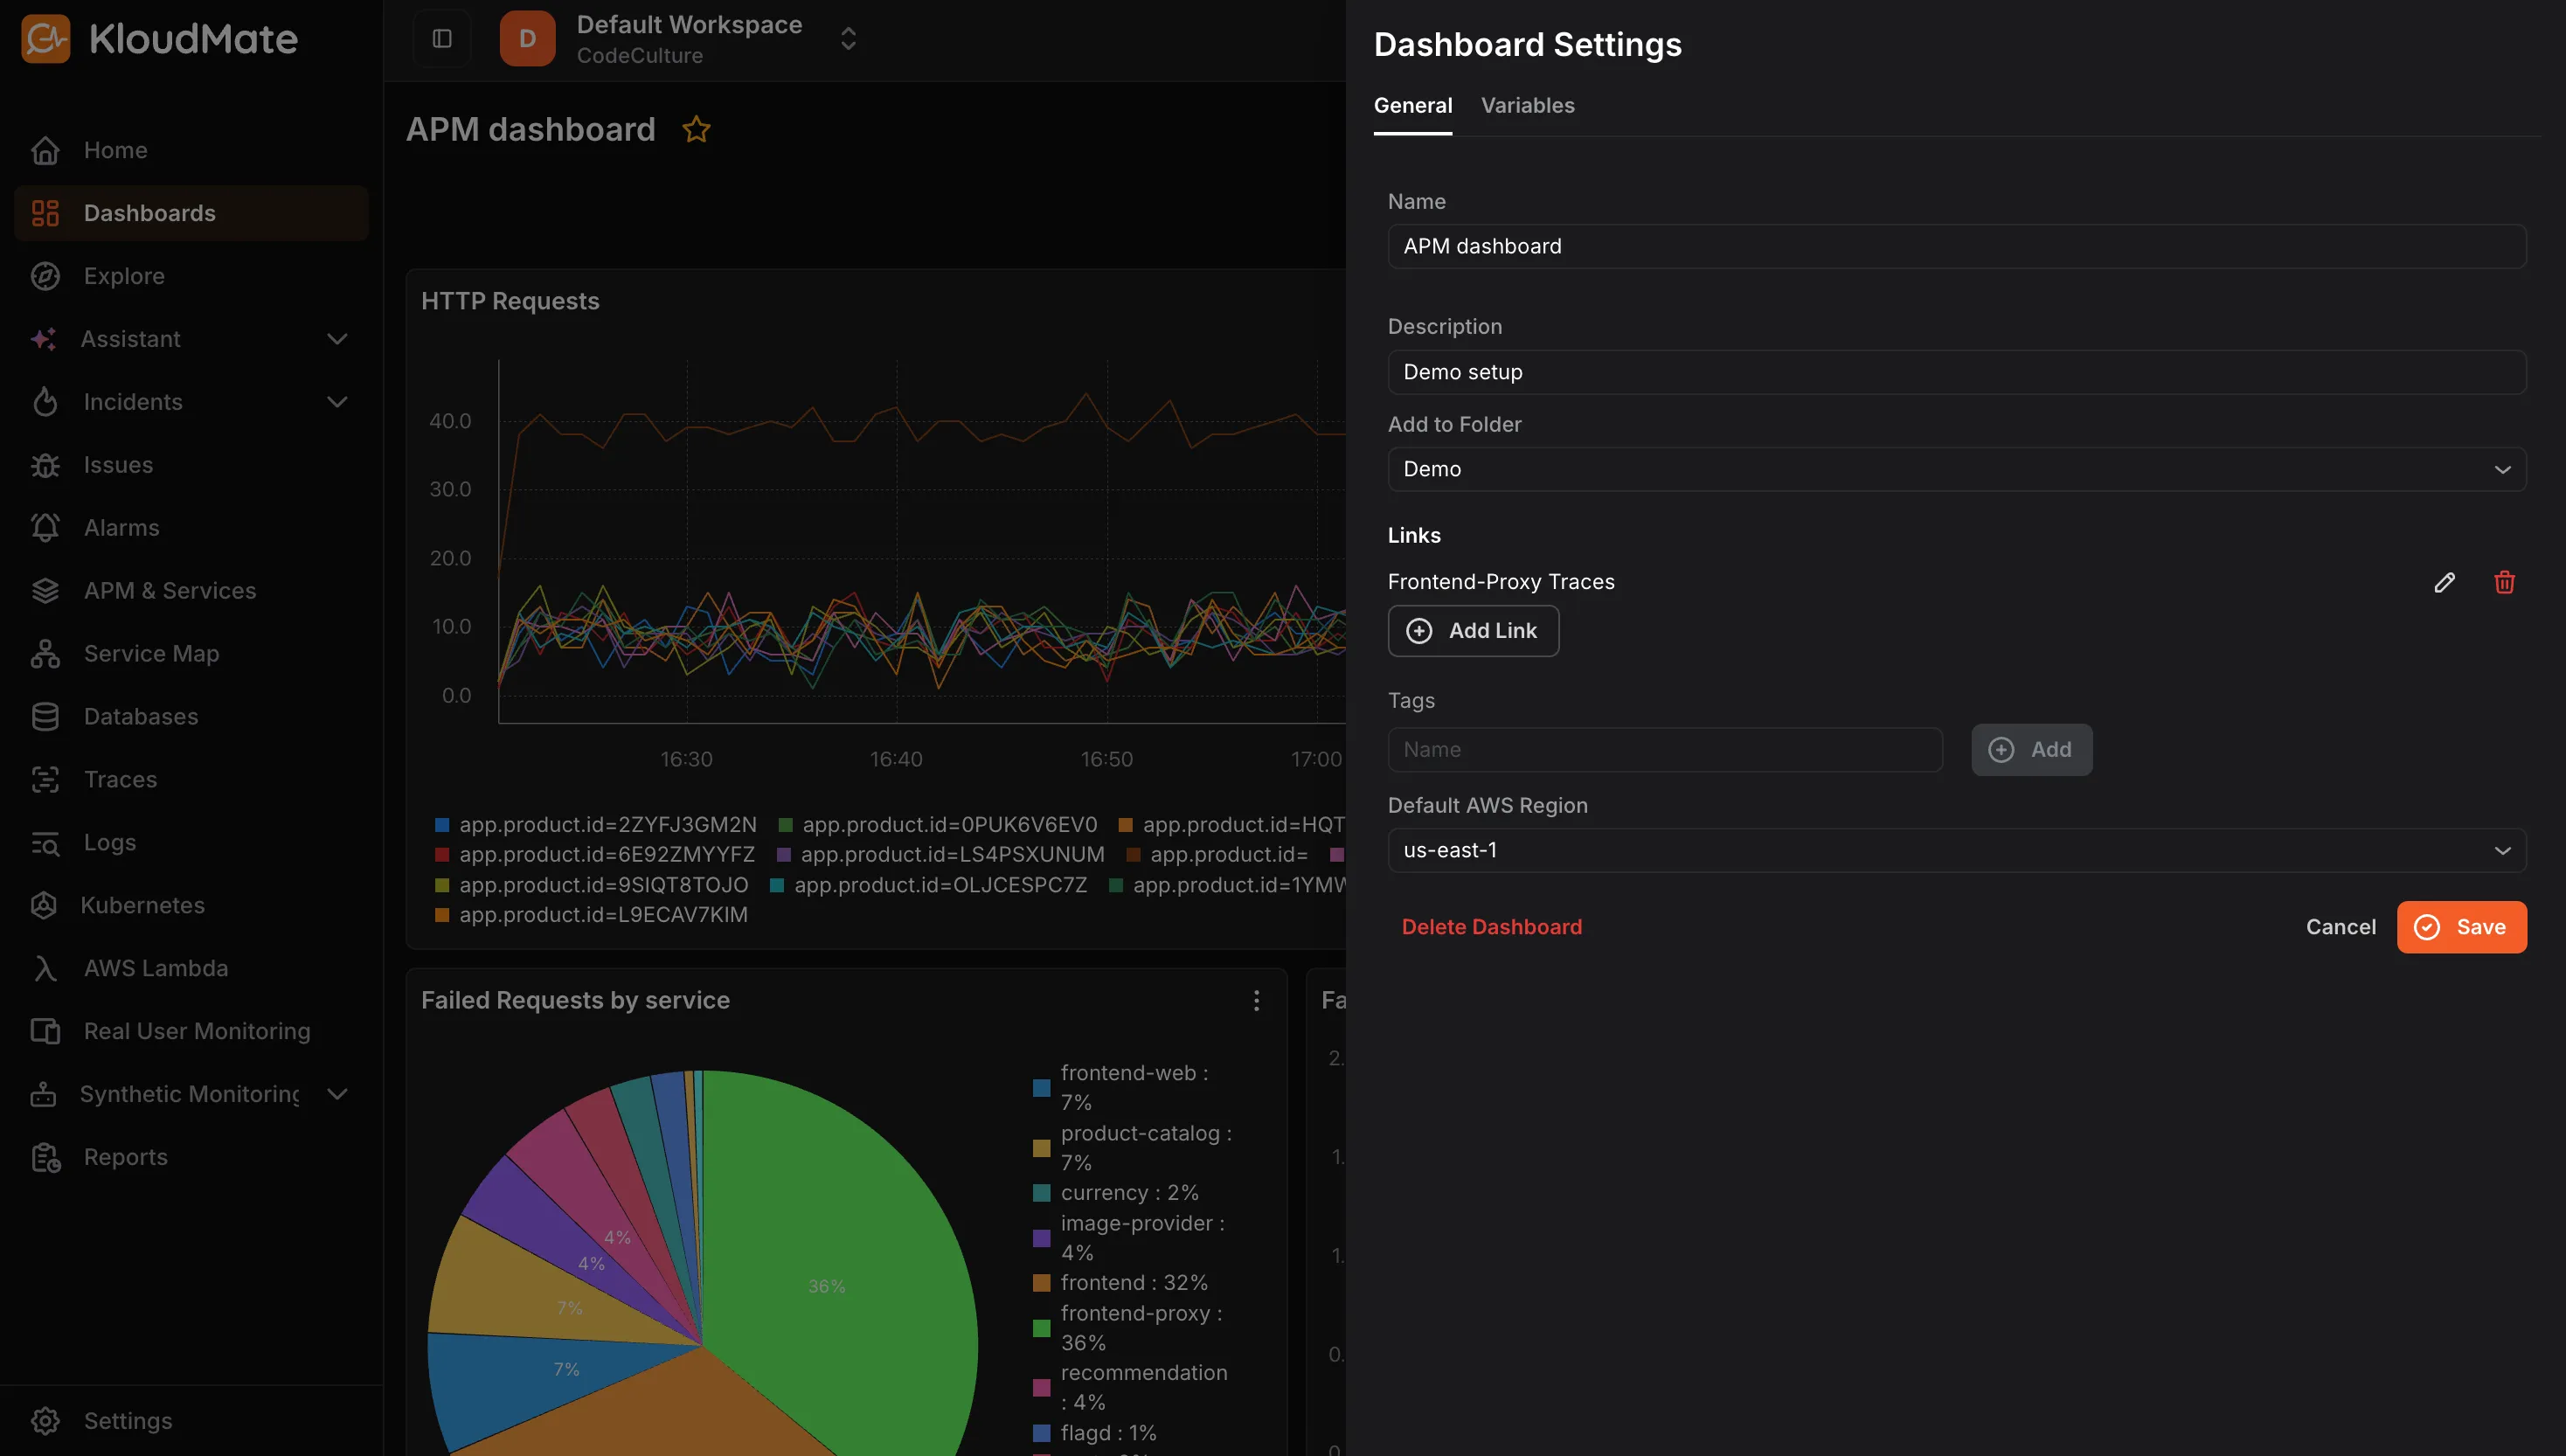The height and width of the screenshot is (1456, 2566).
Task: Favorite the APM dashboard with star
Action: [696, 129]
